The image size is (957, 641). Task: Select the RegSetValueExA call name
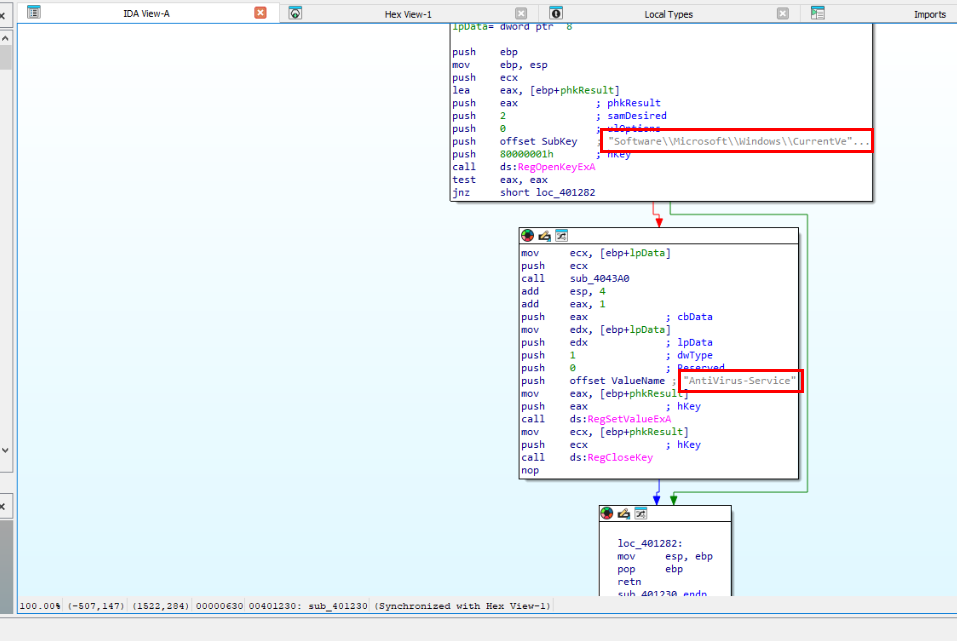pos(629,419)
